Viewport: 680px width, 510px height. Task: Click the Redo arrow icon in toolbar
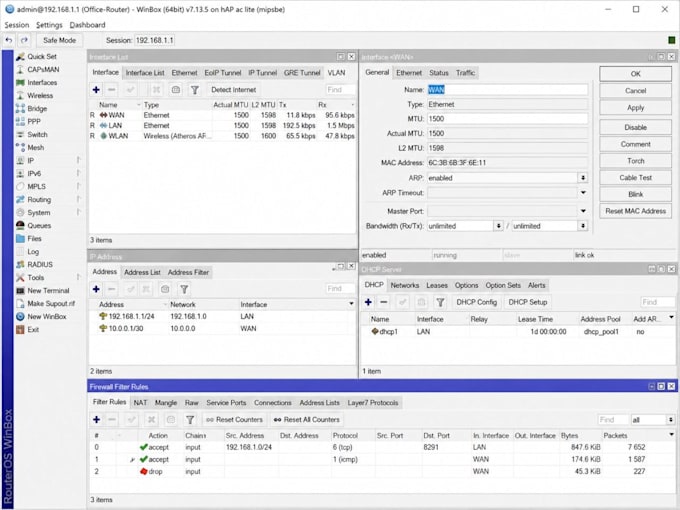(24, 40)
